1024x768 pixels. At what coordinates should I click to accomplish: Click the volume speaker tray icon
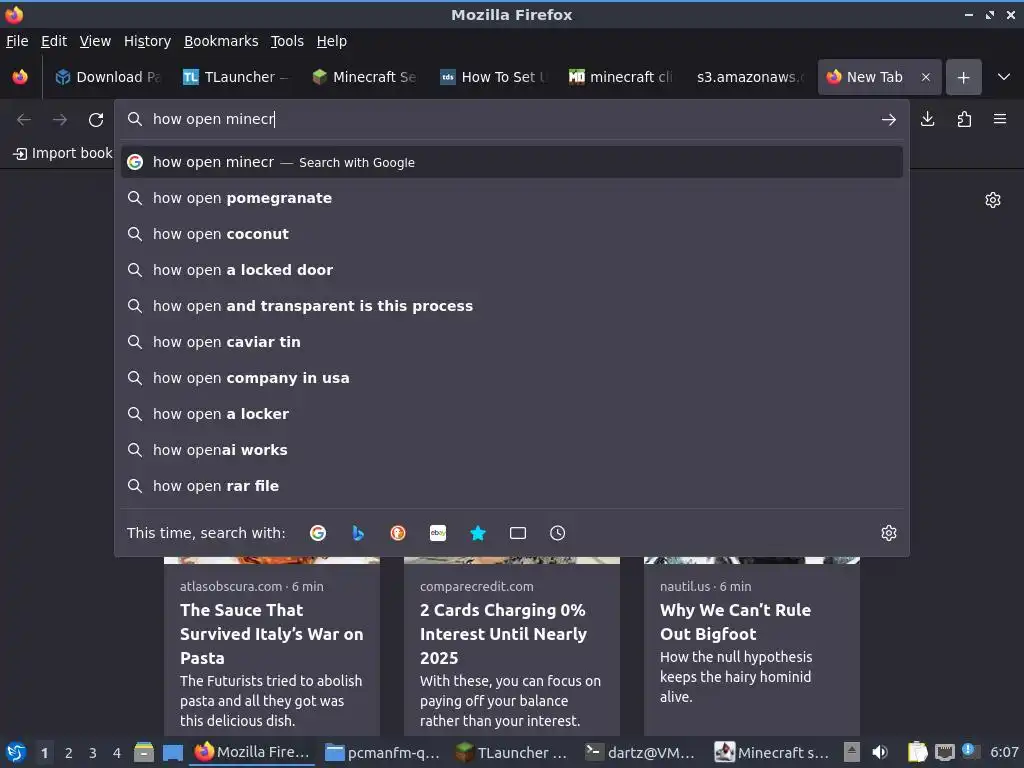(880, 752)
